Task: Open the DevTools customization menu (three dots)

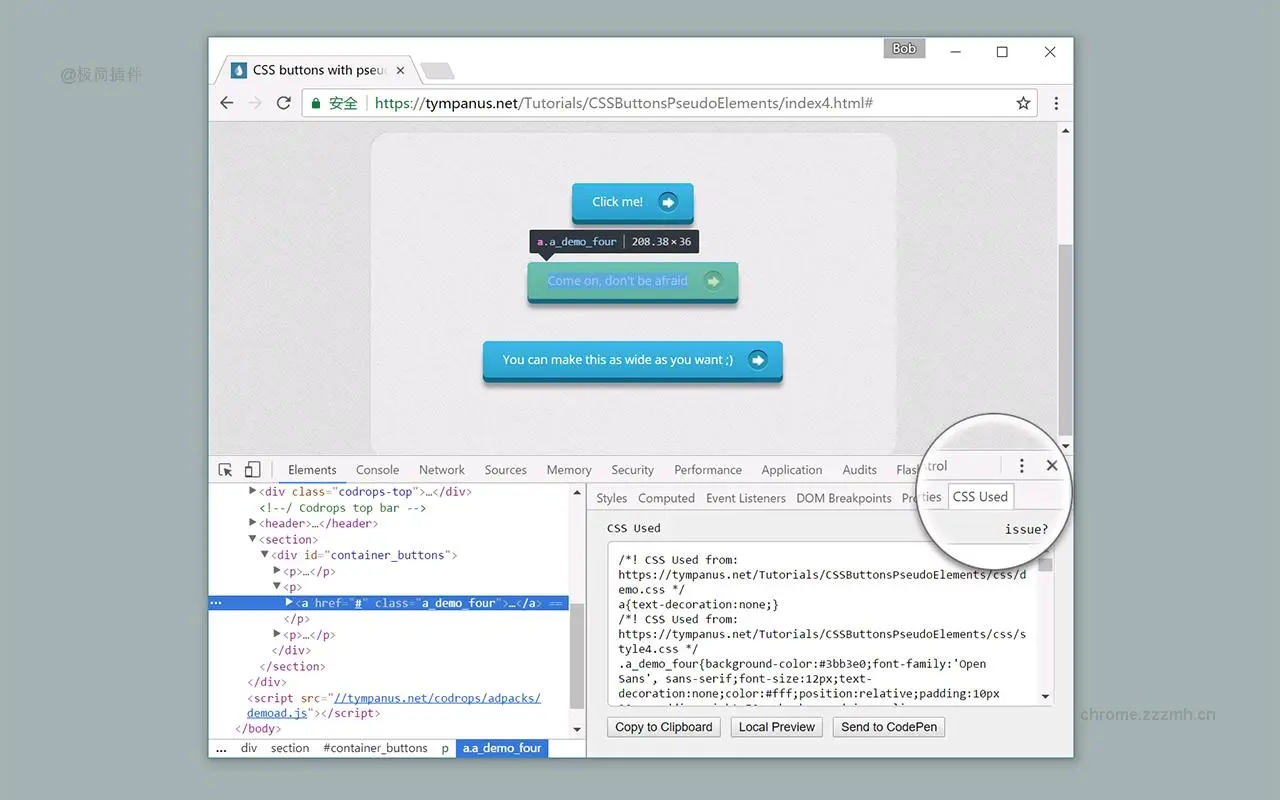Action: point(1021,465)
